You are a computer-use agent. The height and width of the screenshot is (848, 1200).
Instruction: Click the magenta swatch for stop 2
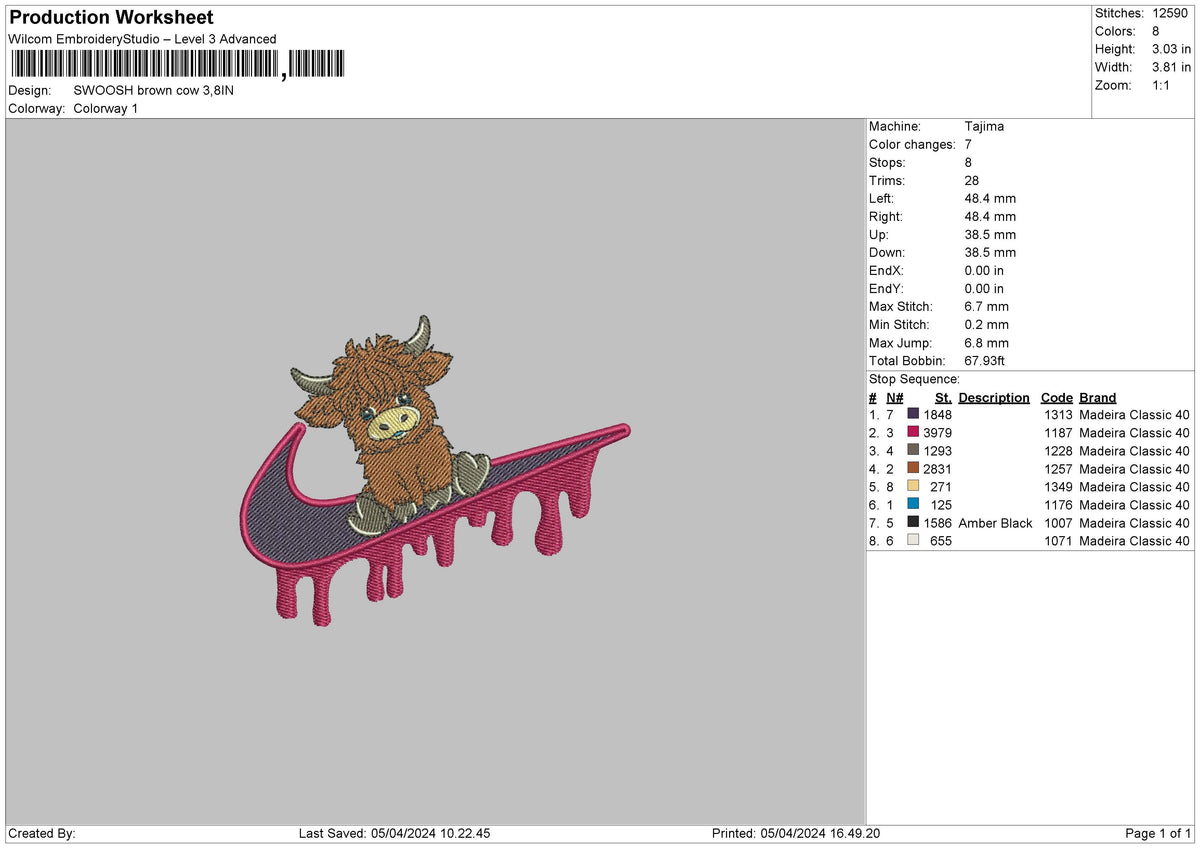pyautogui.click(x=913, y=433)
